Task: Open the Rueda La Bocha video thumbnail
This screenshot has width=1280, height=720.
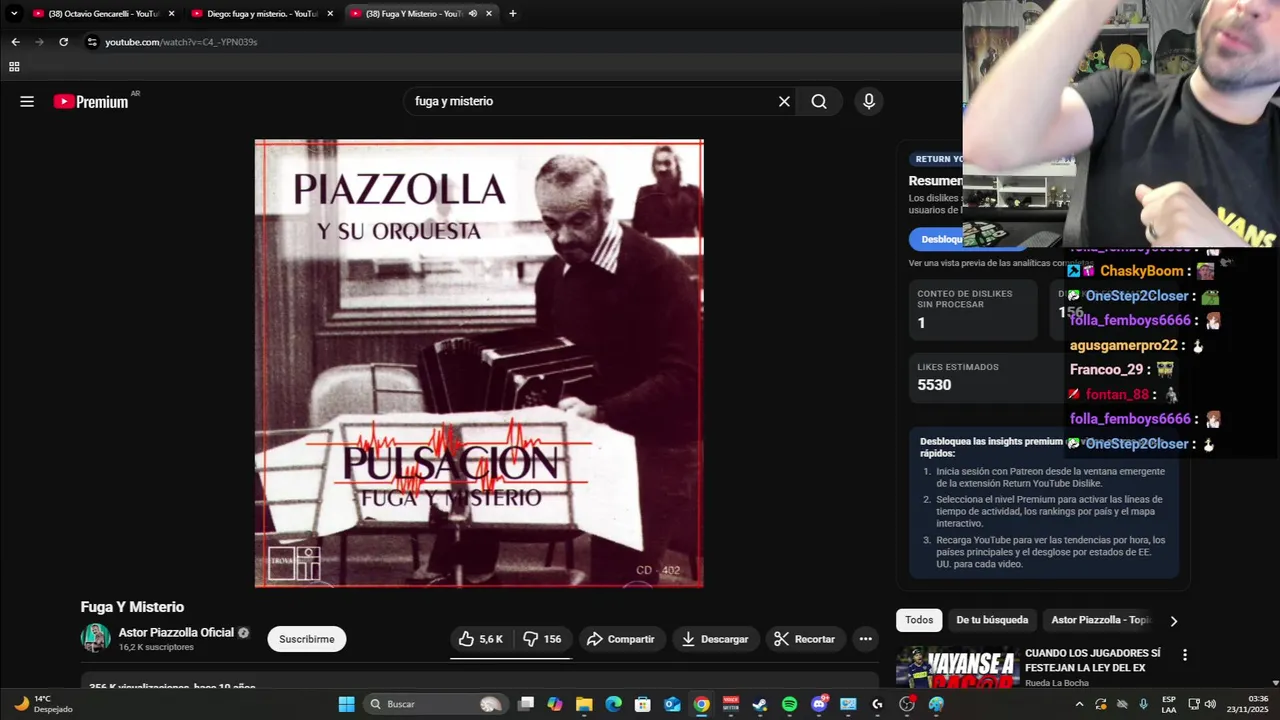Action: pyautogui.click(x=956, y=668)
